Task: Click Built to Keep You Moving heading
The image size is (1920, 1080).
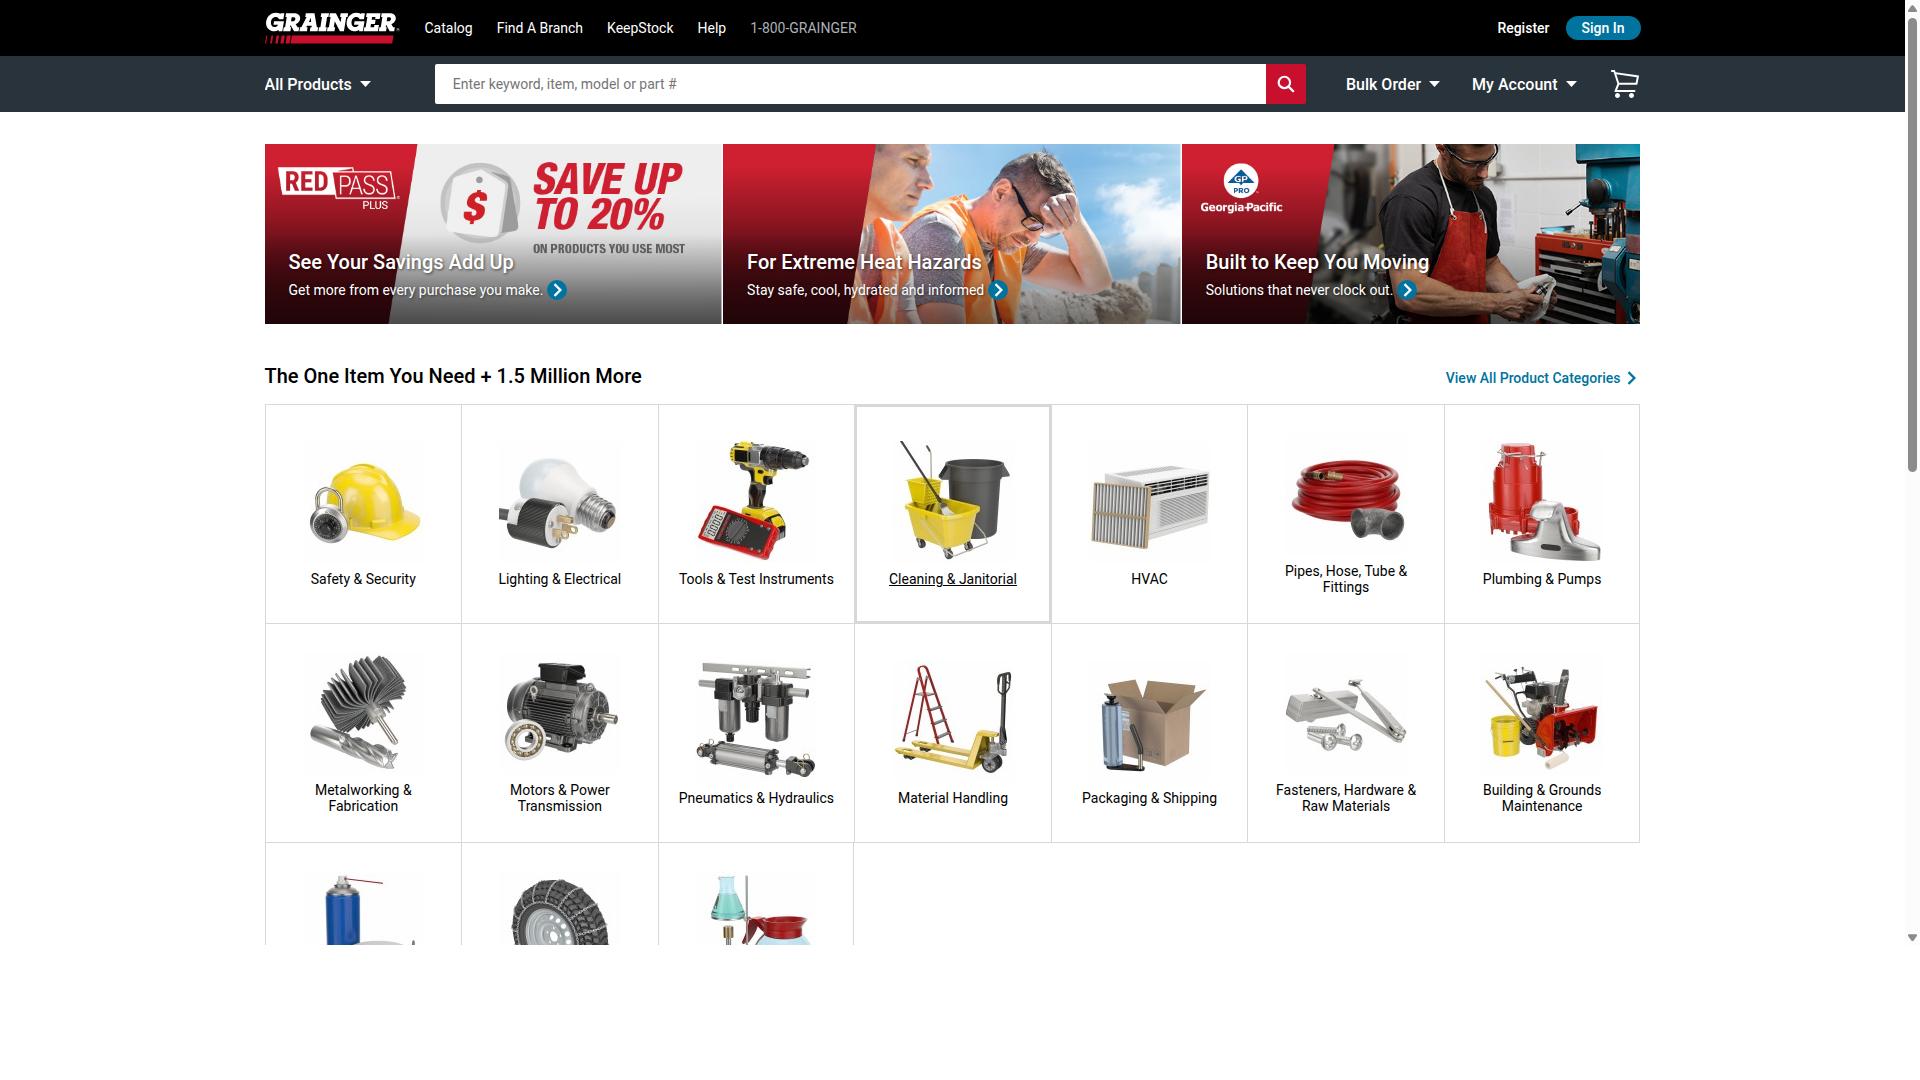Action: [1317, 262]
